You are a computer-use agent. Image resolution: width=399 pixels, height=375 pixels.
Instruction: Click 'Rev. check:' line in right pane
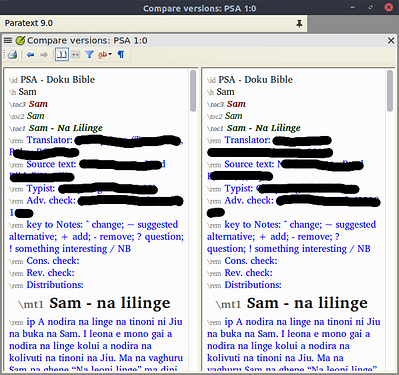(x=249, y=273)
